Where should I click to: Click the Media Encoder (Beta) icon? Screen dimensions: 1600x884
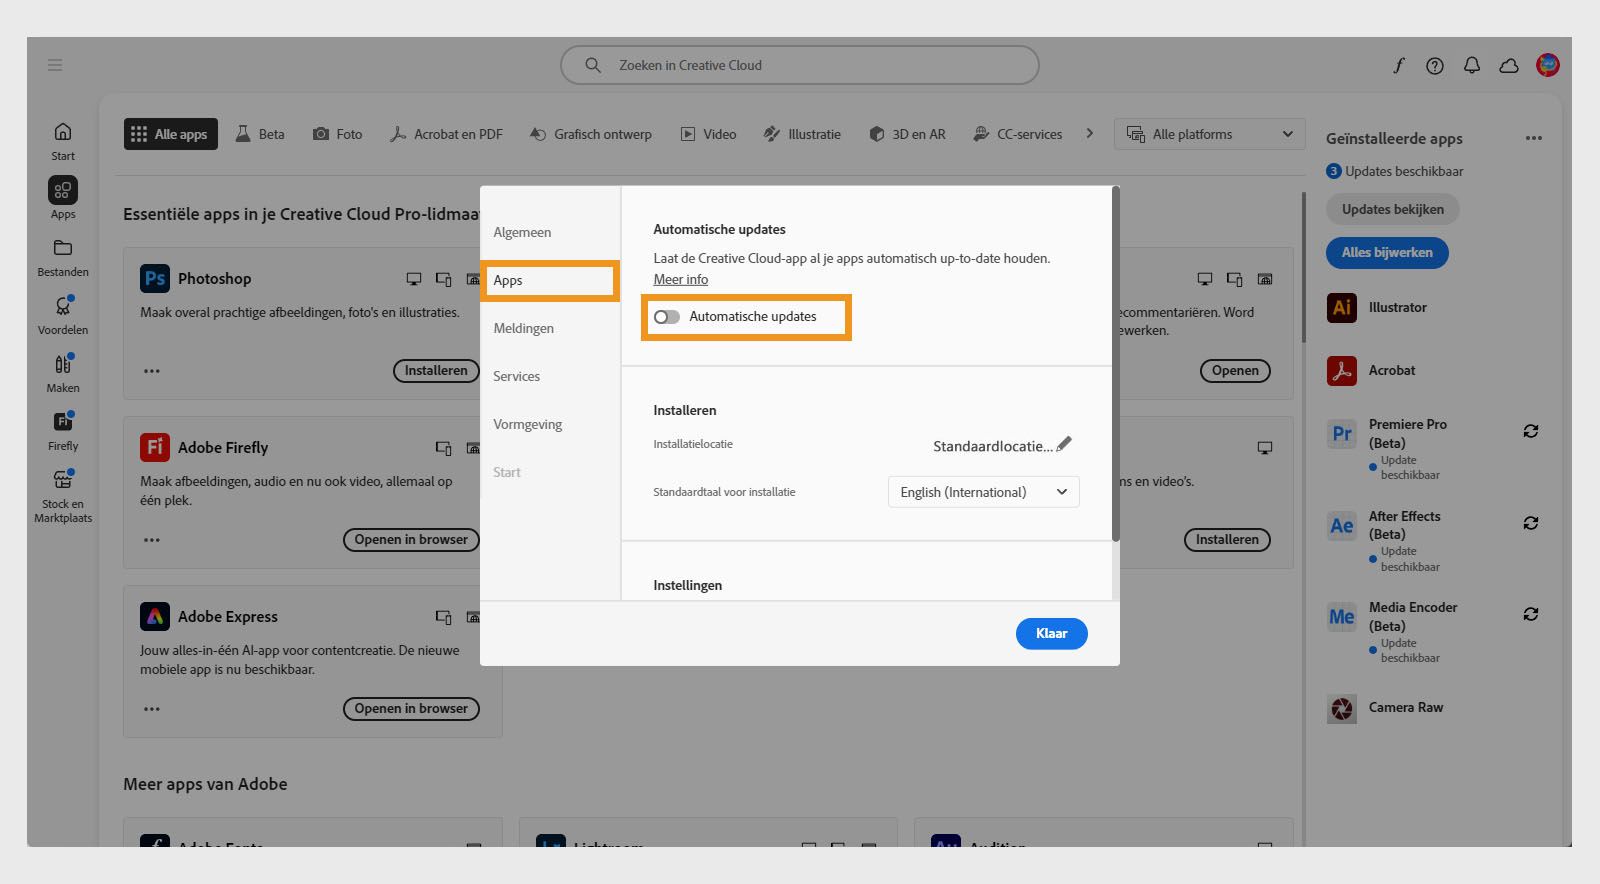click(1342, 616)
